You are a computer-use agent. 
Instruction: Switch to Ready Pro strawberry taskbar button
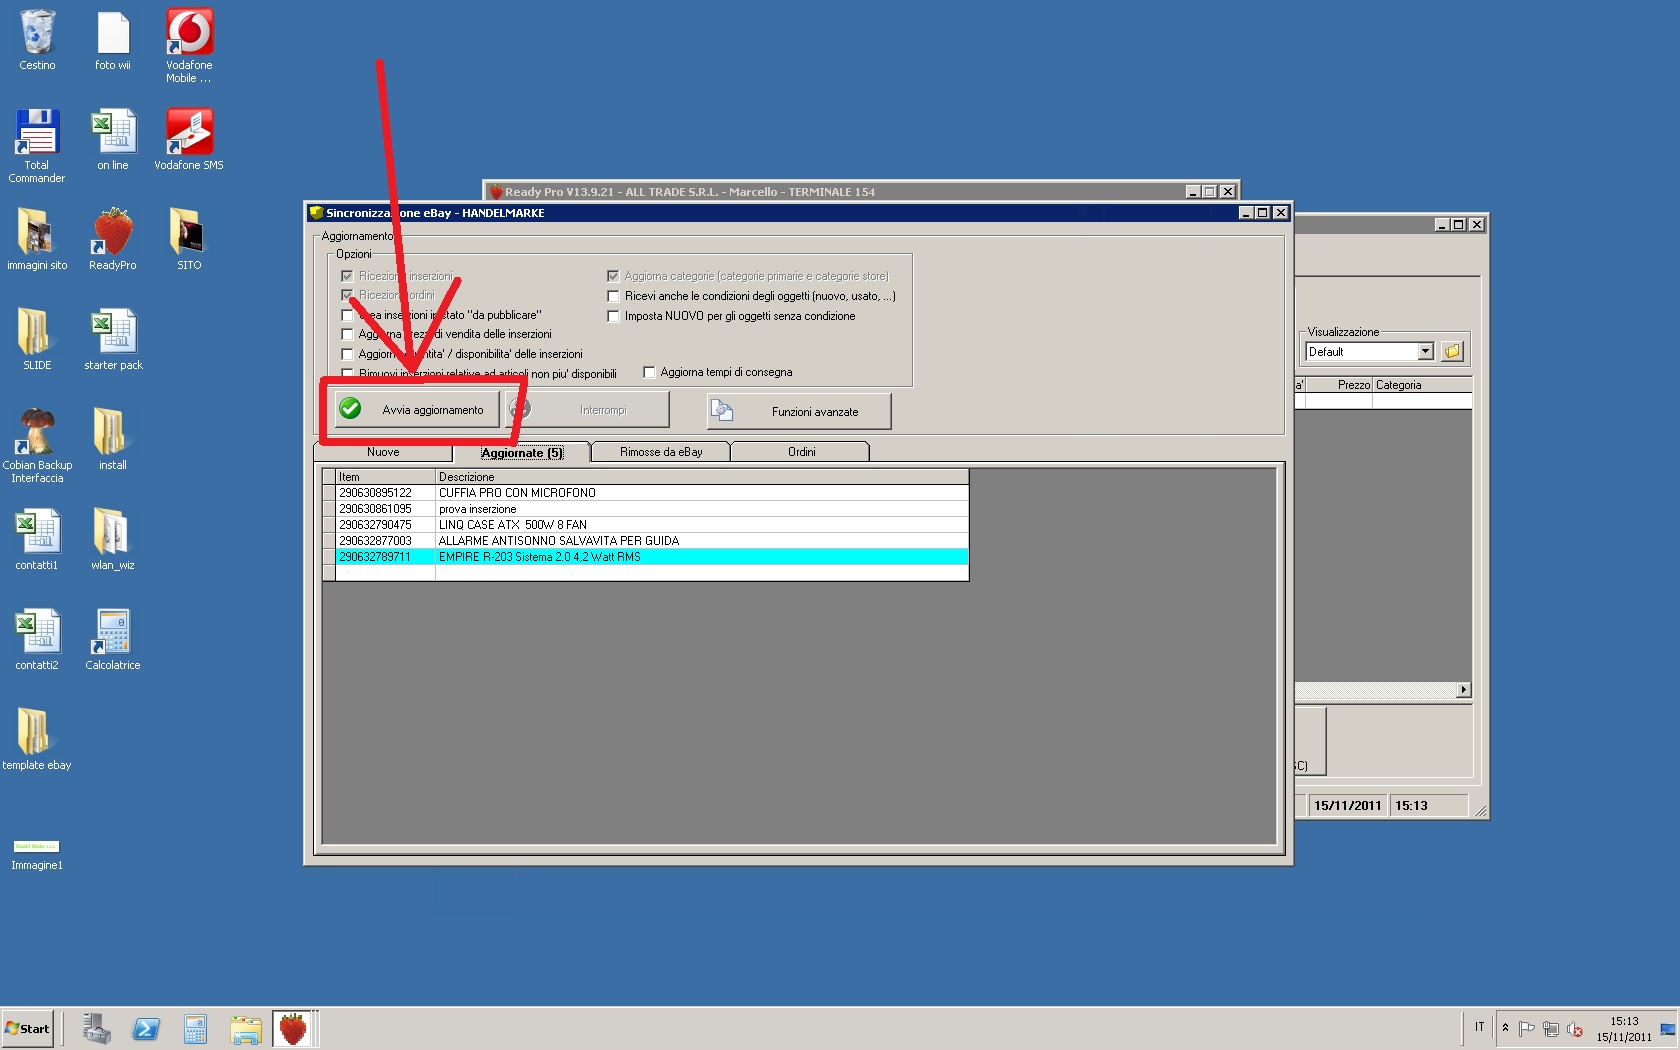294,1028
